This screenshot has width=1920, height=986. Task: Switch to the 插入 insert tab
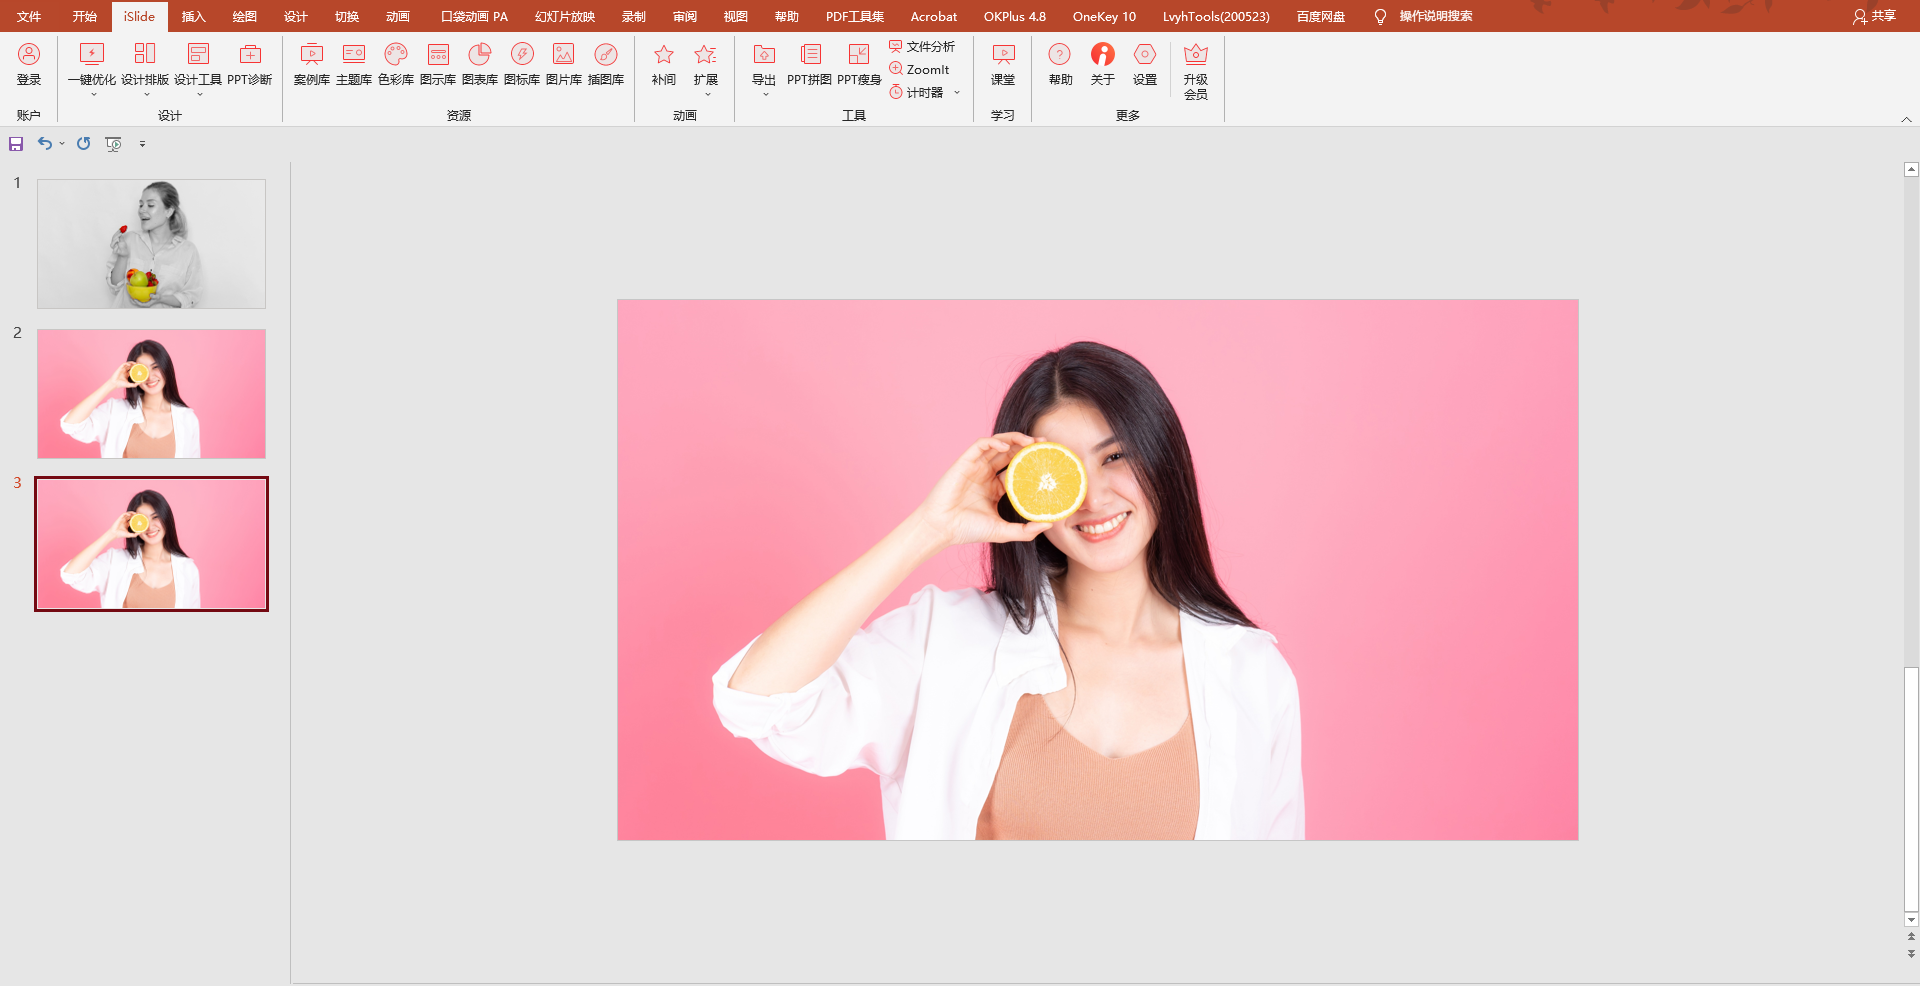coord(193,16)
